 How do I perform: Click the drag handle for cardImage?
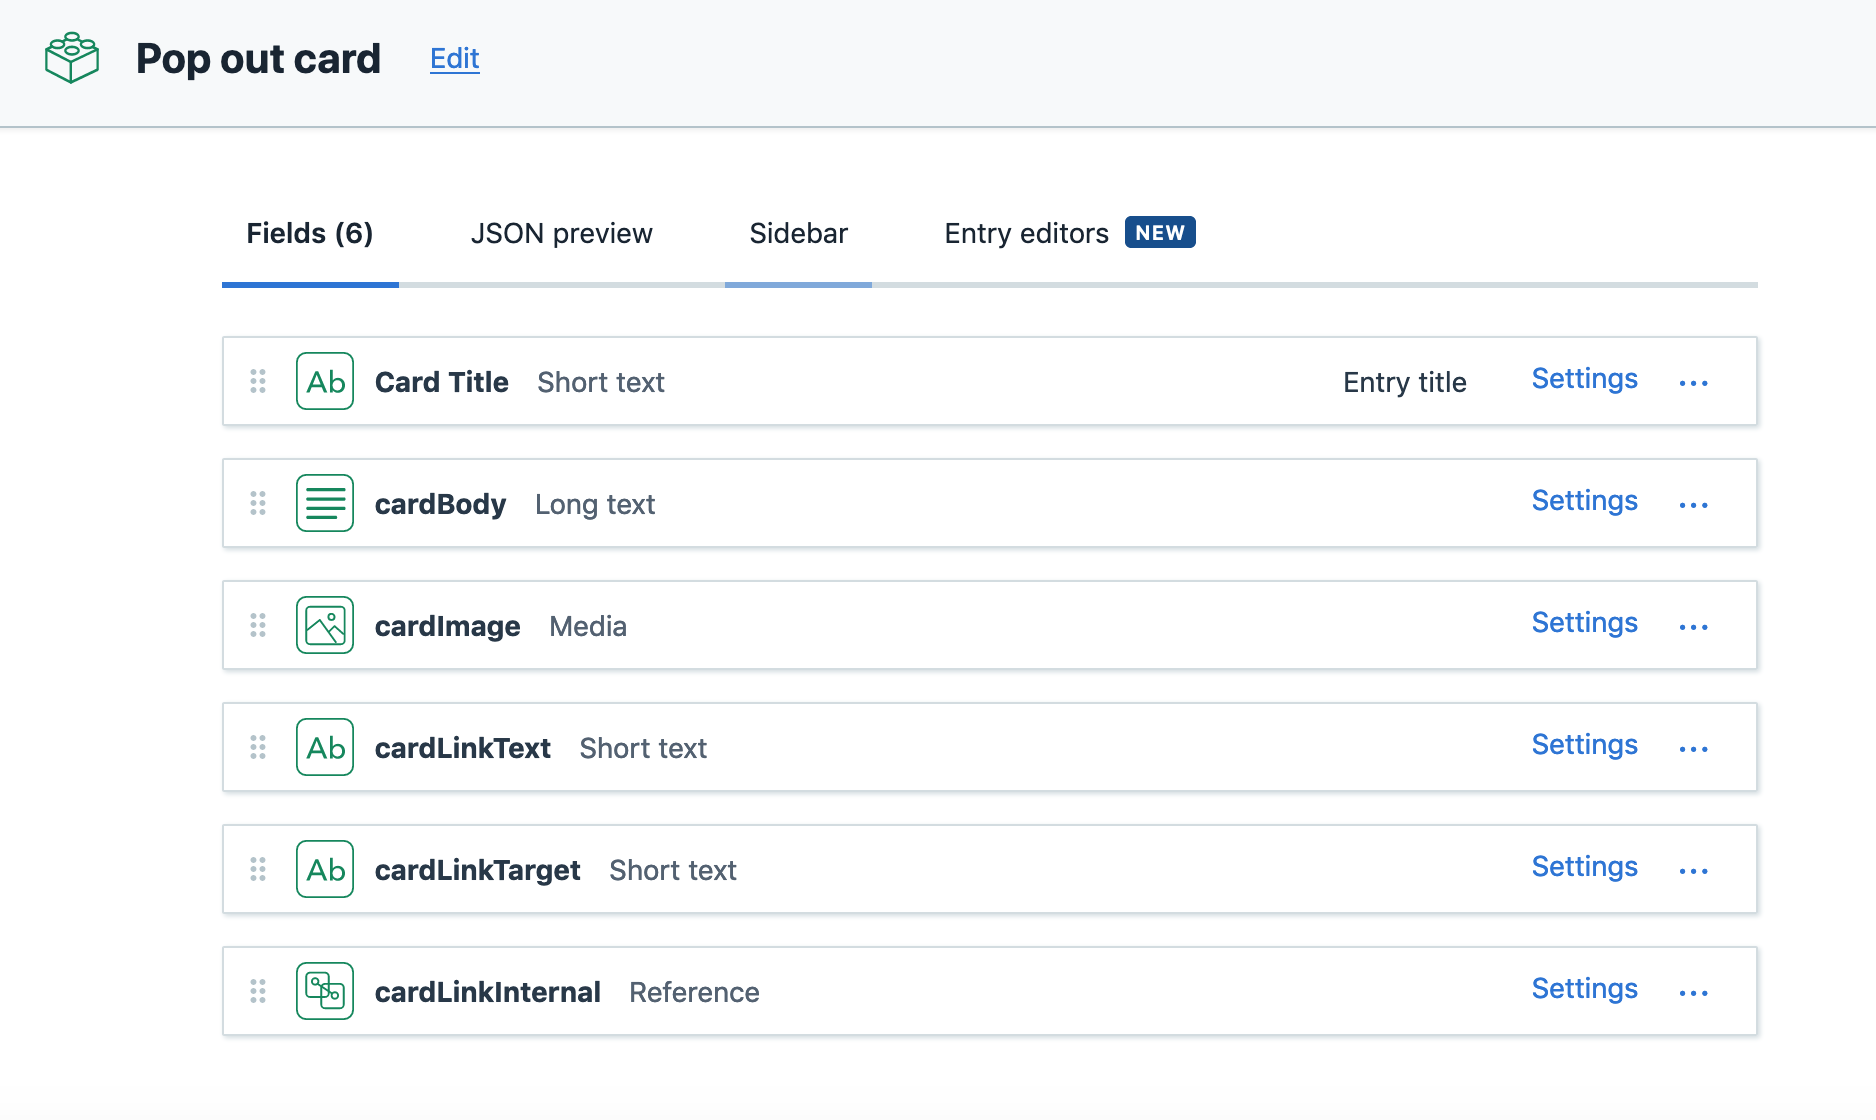coord(258,625)
